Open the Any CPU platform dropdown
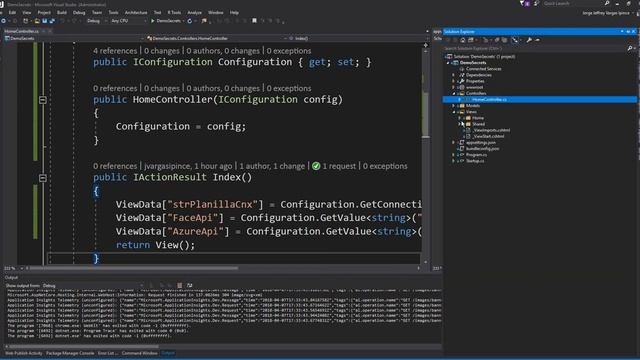 coord(129,21)
